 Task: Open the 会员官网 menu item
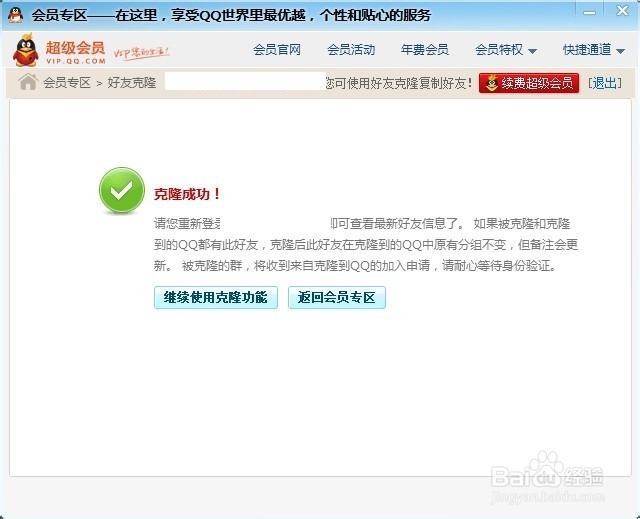tap(277, 50)
